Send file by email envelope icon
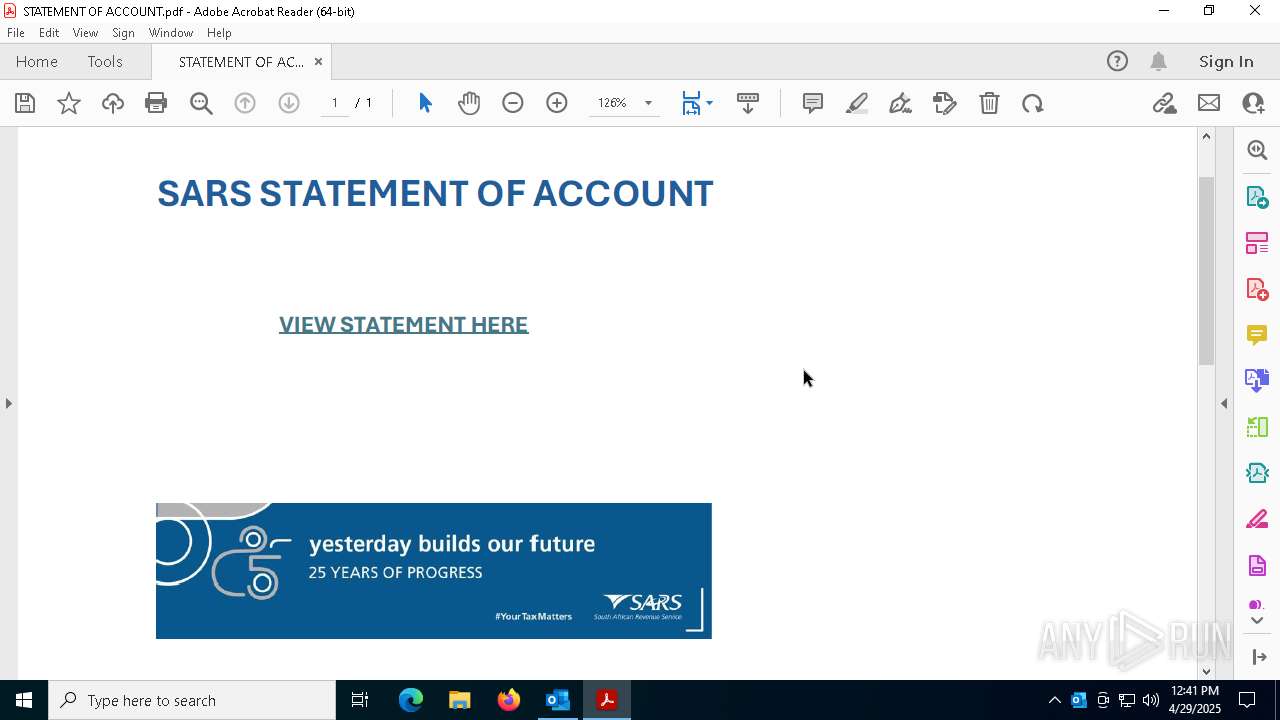 (x=1209, y=103)
